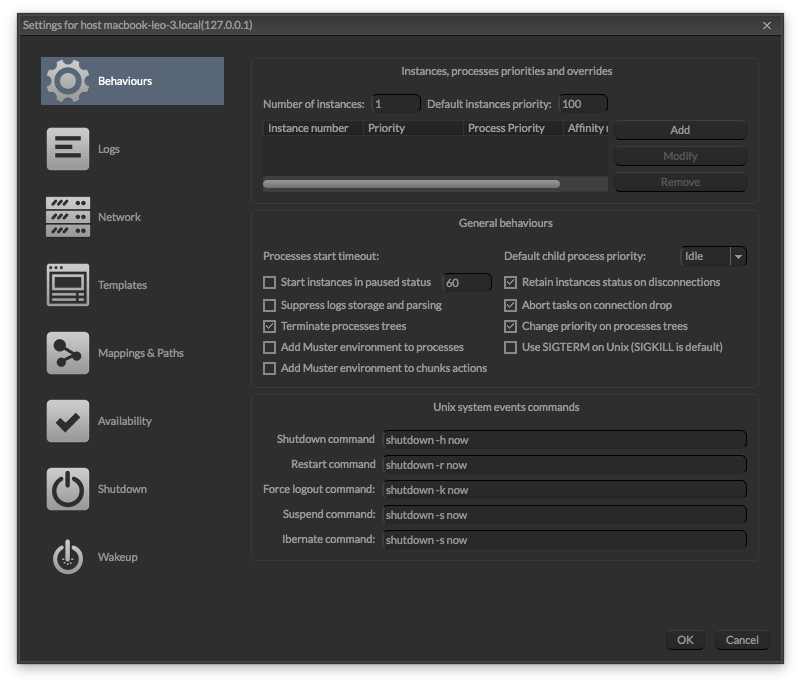Open Default child process priority dropdown
Viewport: 801px width, 685px height.
tap(713, 257)
